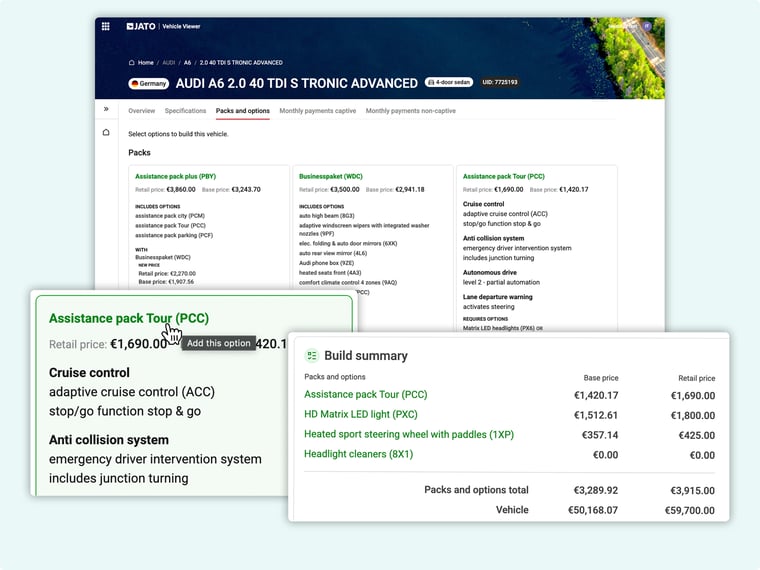Viewport: 760px width, 570px height.
Task: Open Headlight cleaners (8X1) link
Action: coord(358,454)
